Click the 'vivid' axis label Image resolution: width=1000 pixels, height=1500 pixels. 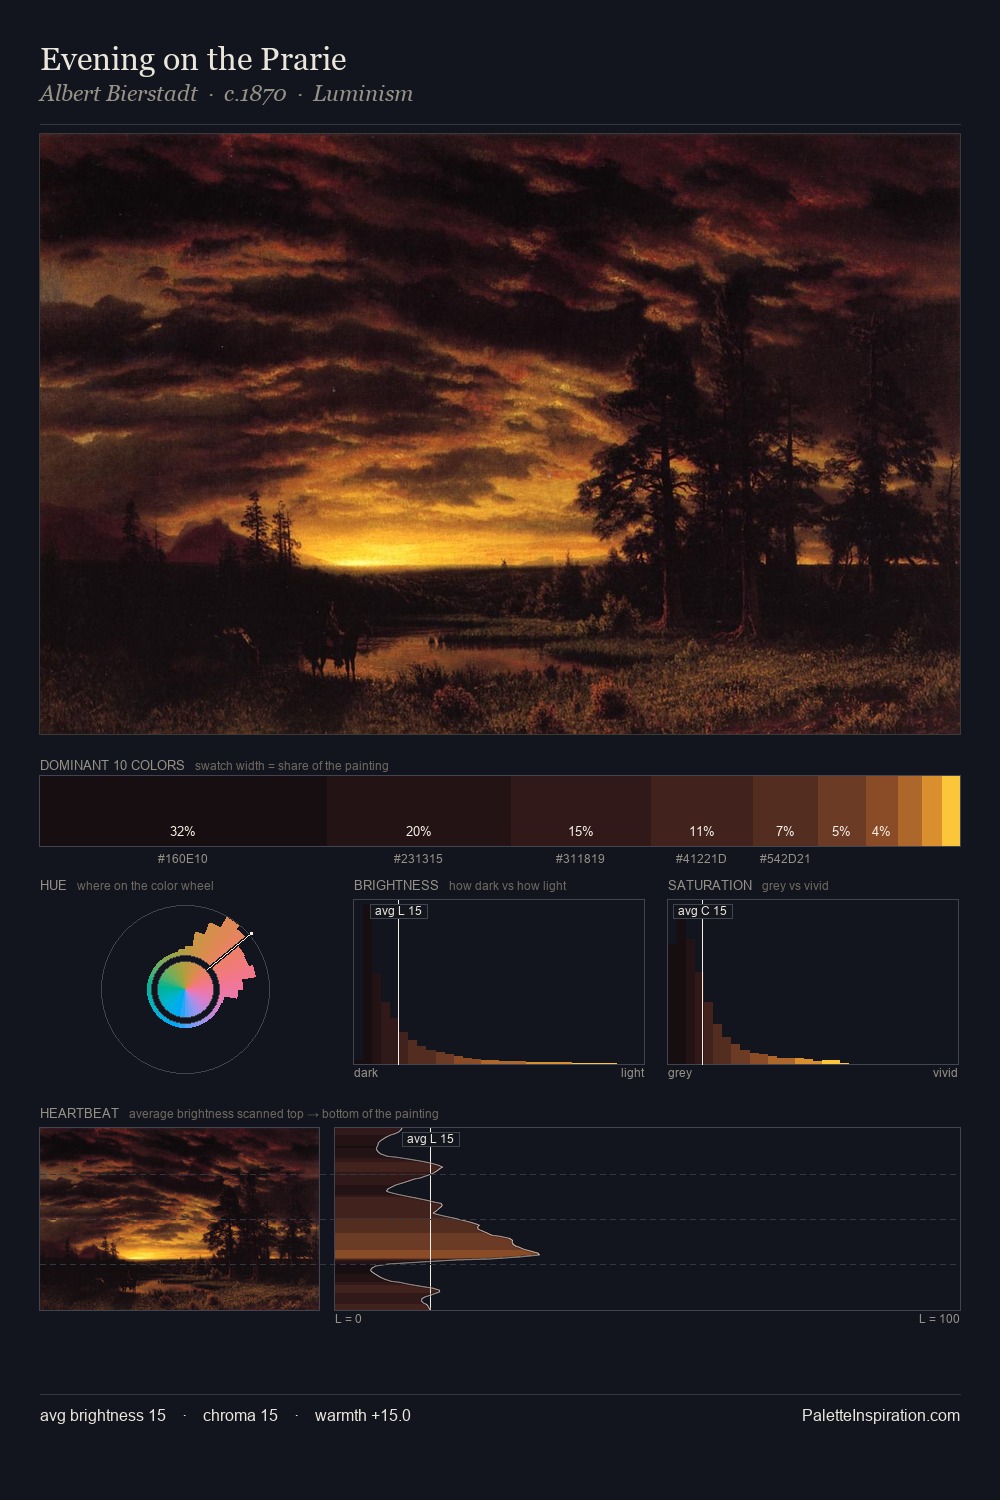(x=945, y=1073)
